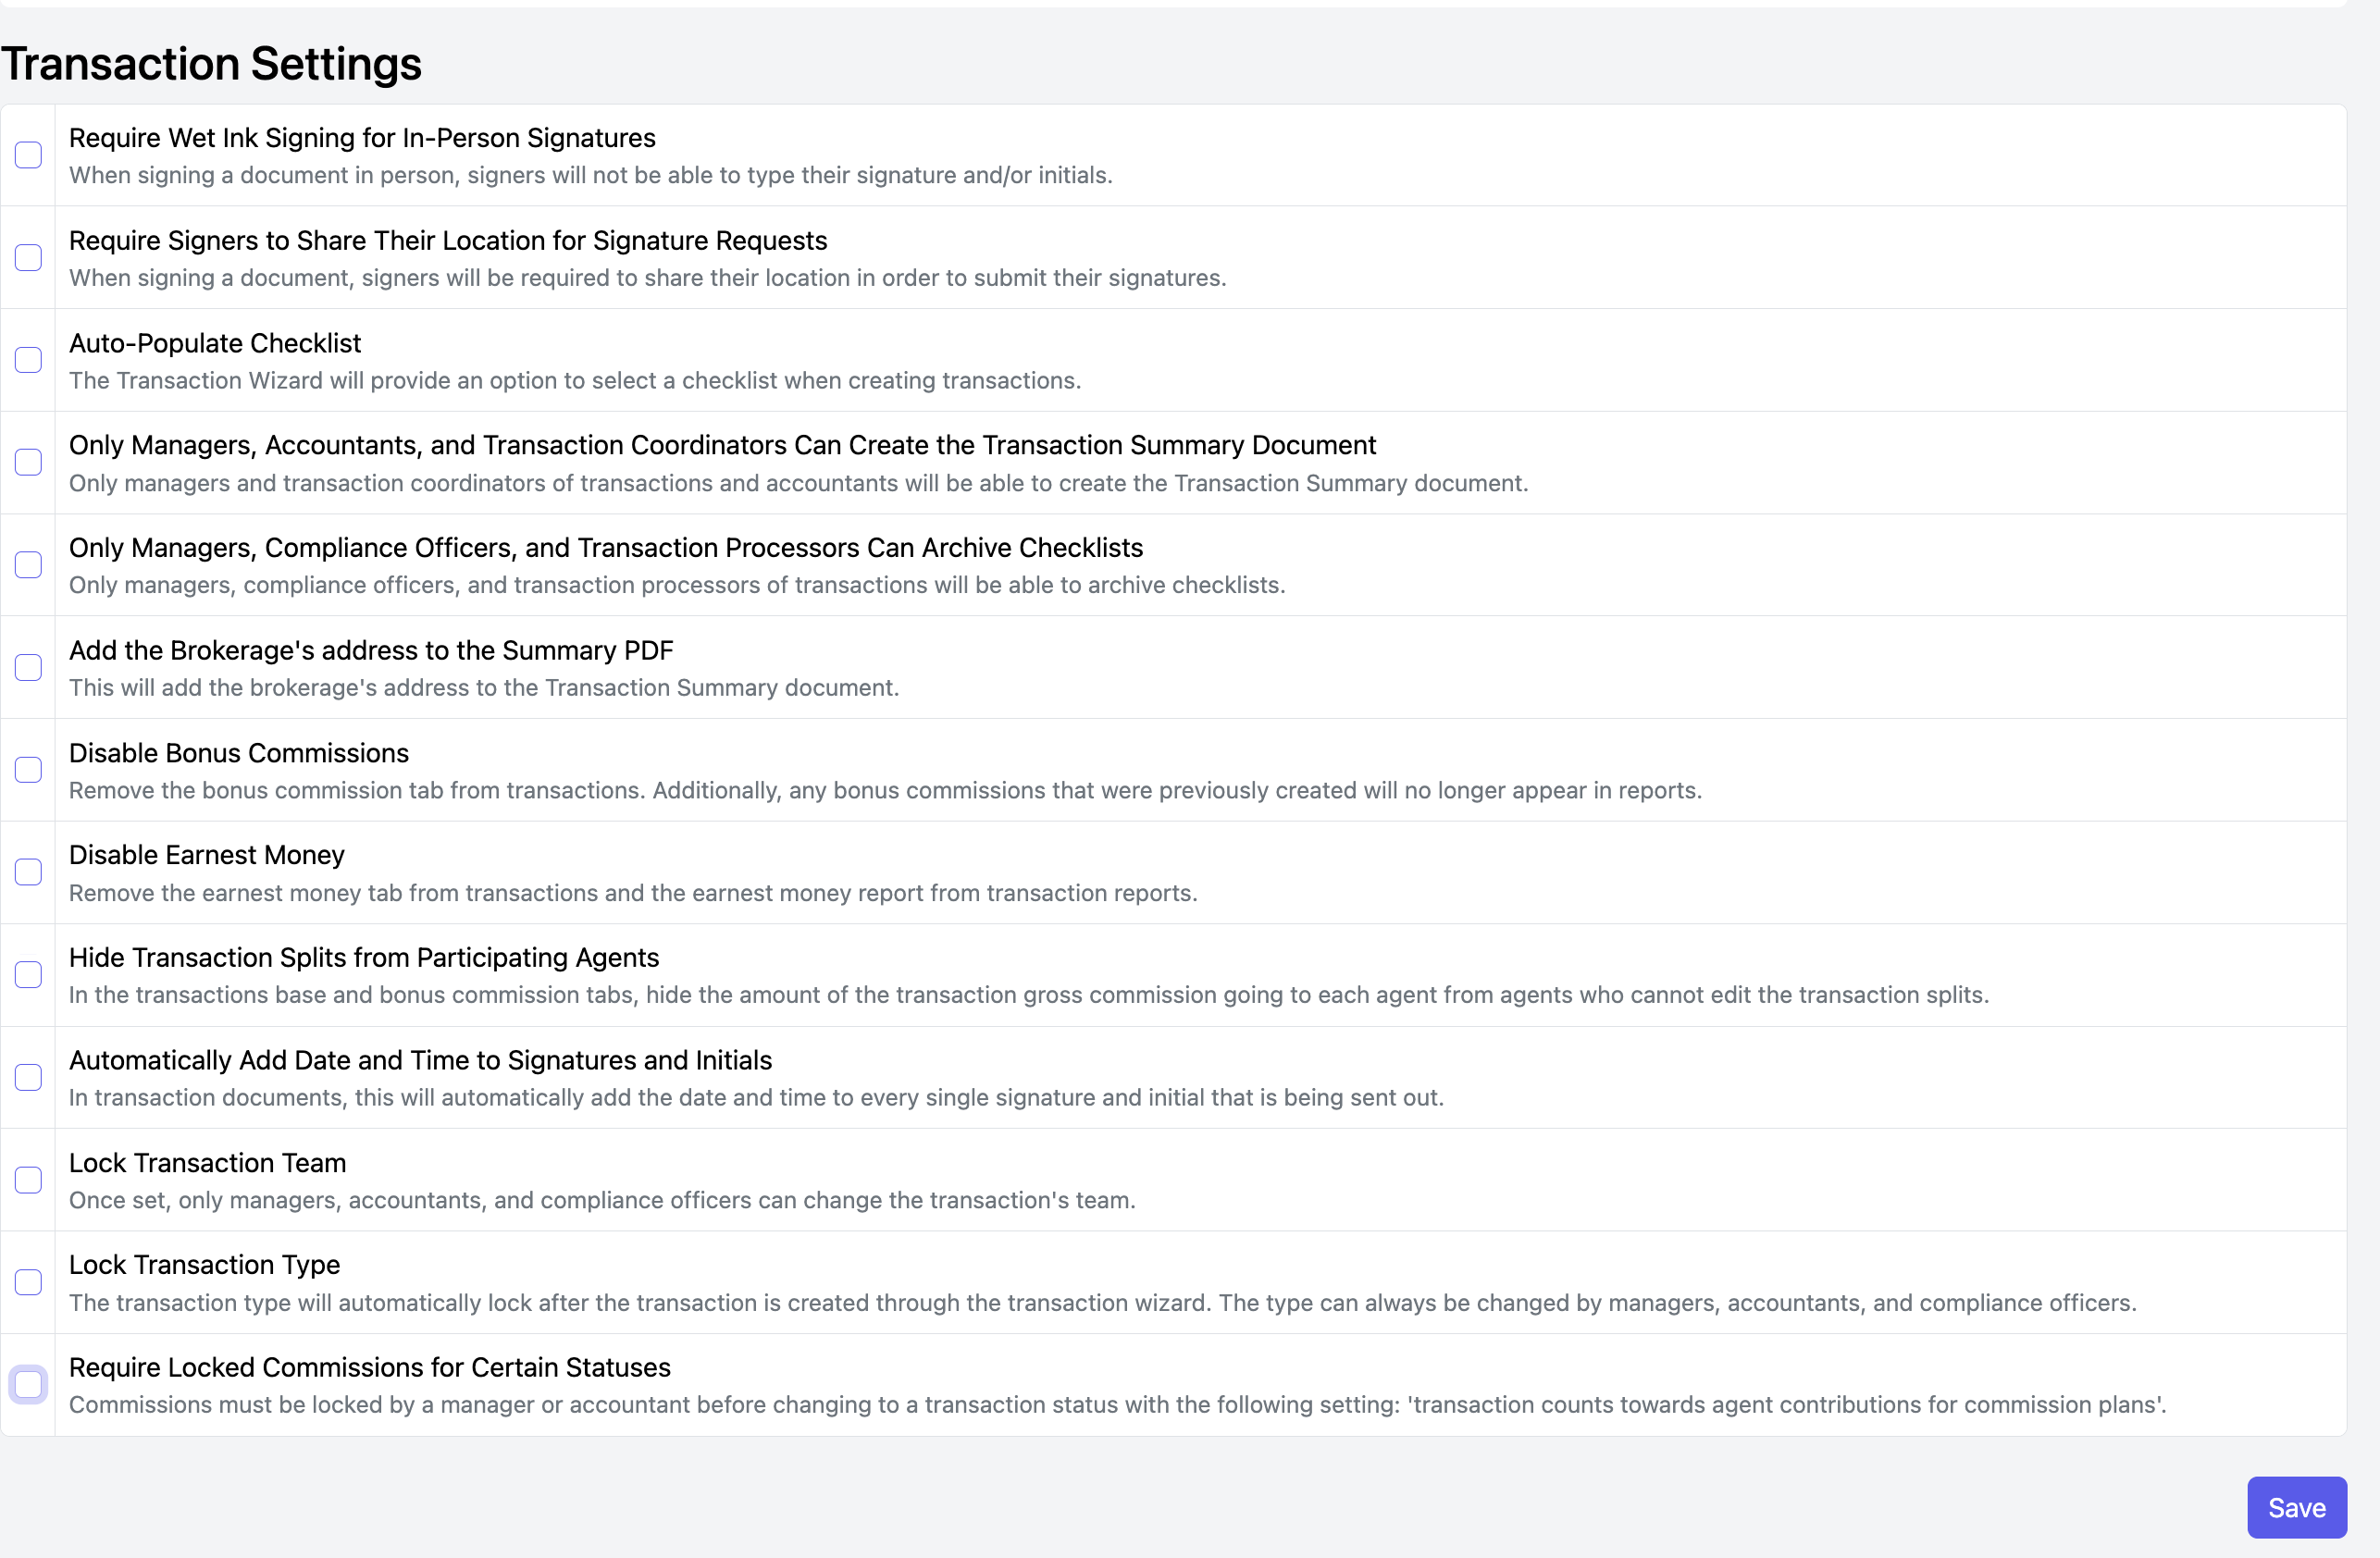Image resolution: width=2380 pixels, height=1558 pixels.
Task: Tick the Auto-Populate Checklist checkbox
Action: (28, 360)
